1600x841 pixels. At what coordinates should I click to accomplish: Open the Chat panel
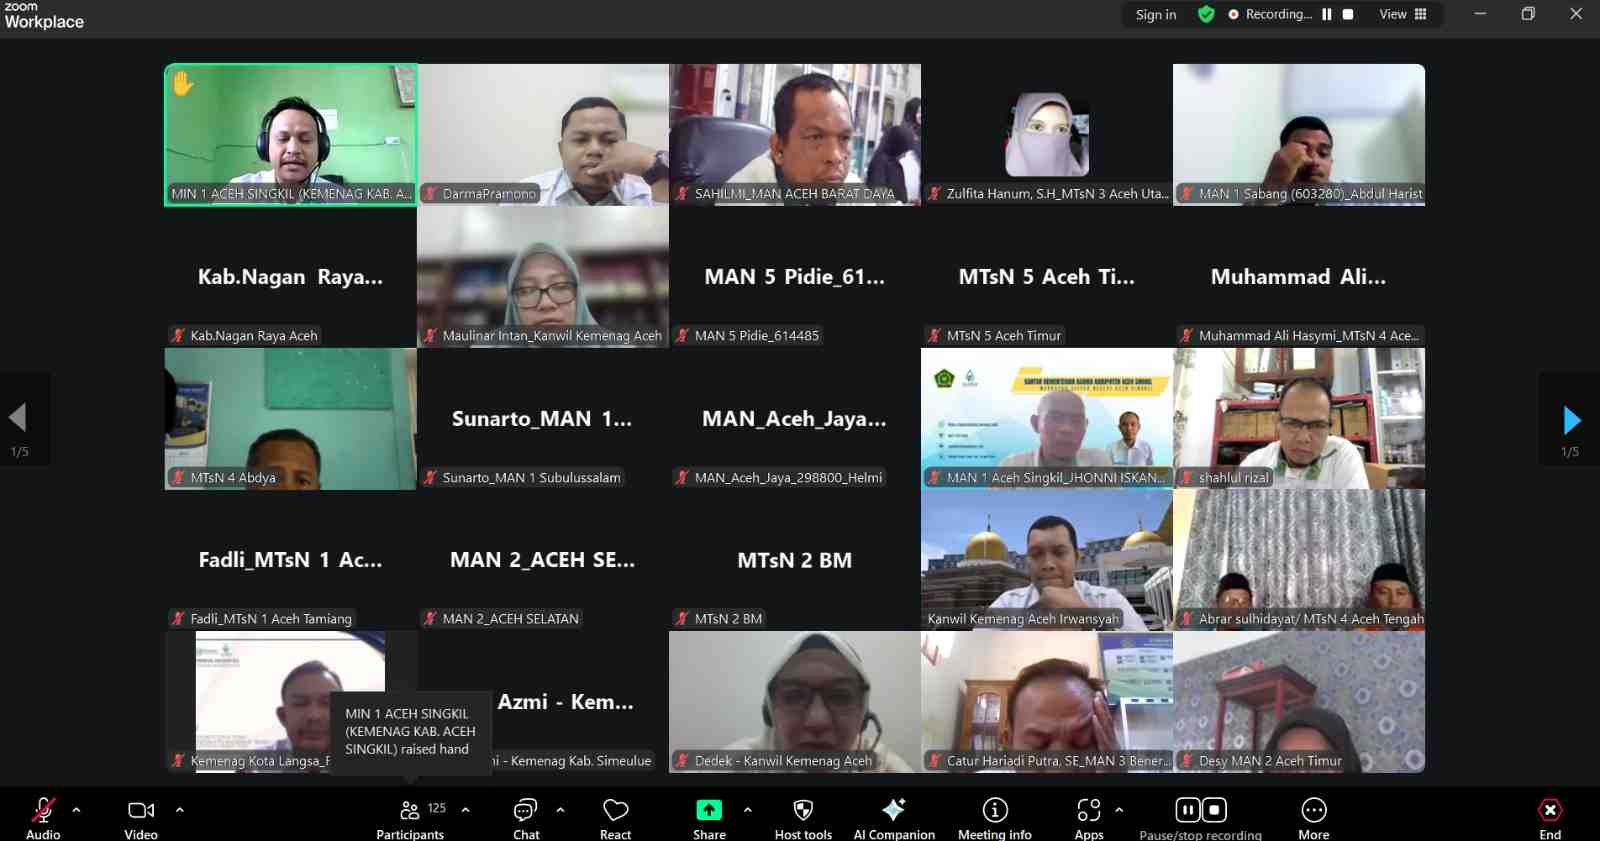(x=526, y=817)
